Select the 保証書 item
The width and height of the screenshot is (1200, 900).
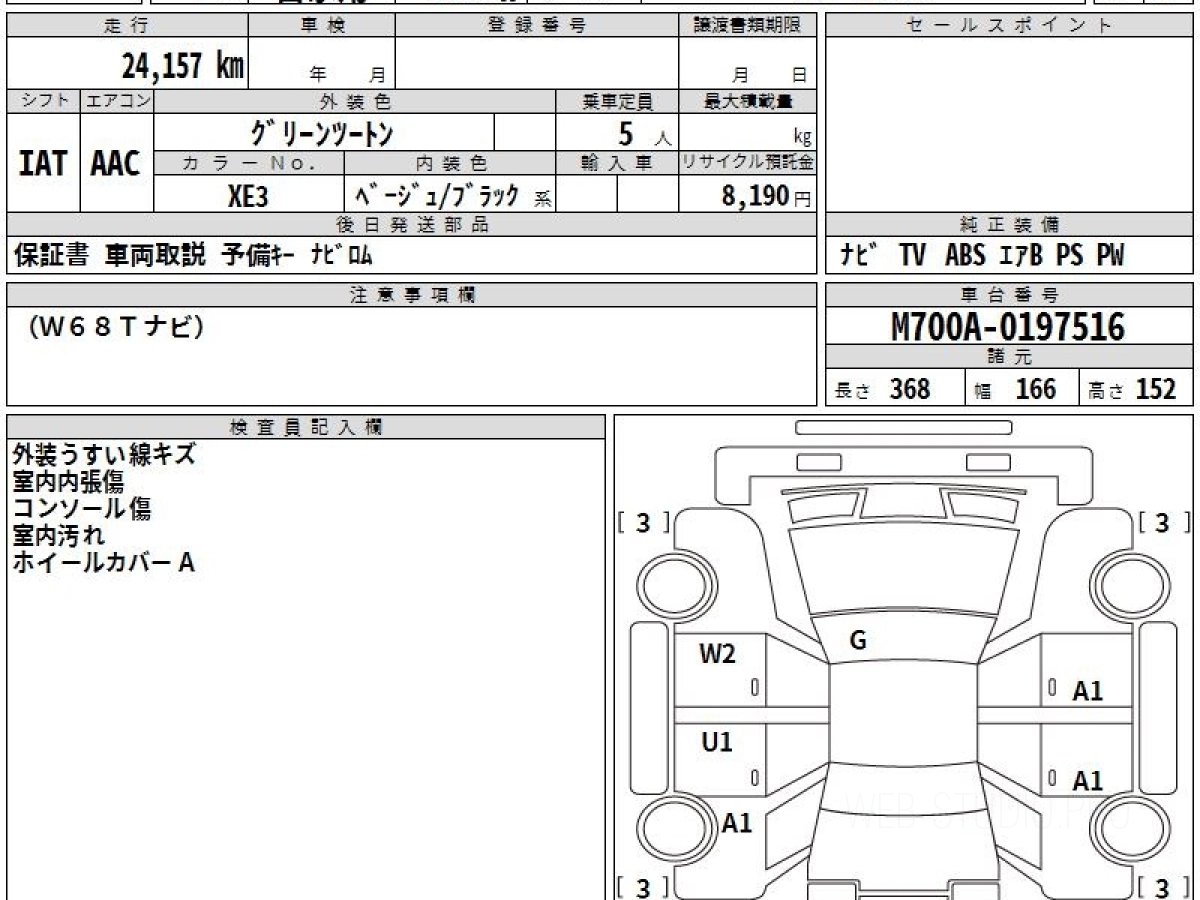(x=51, y=255)
